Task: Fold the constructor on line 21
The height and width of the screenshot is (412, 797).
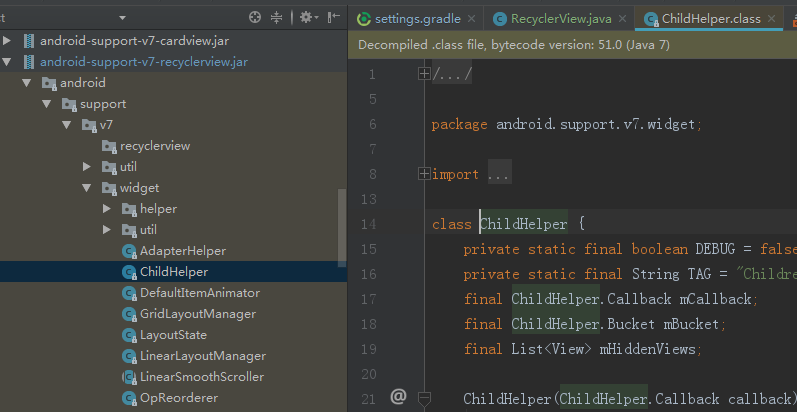Action: (424, 397)
